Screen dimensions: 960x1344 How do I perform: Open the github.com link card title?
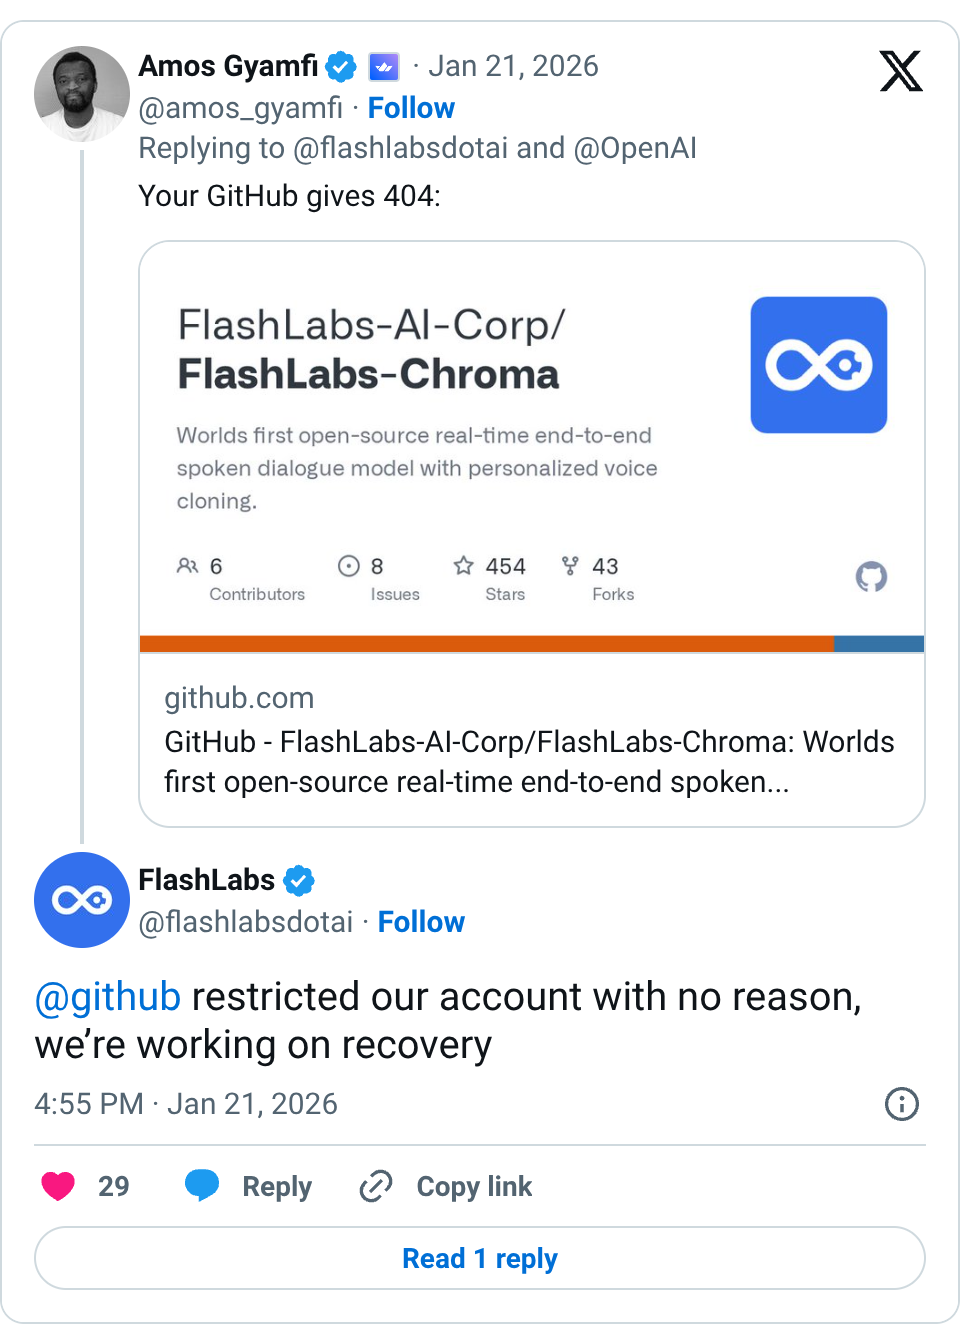(528, 761)
